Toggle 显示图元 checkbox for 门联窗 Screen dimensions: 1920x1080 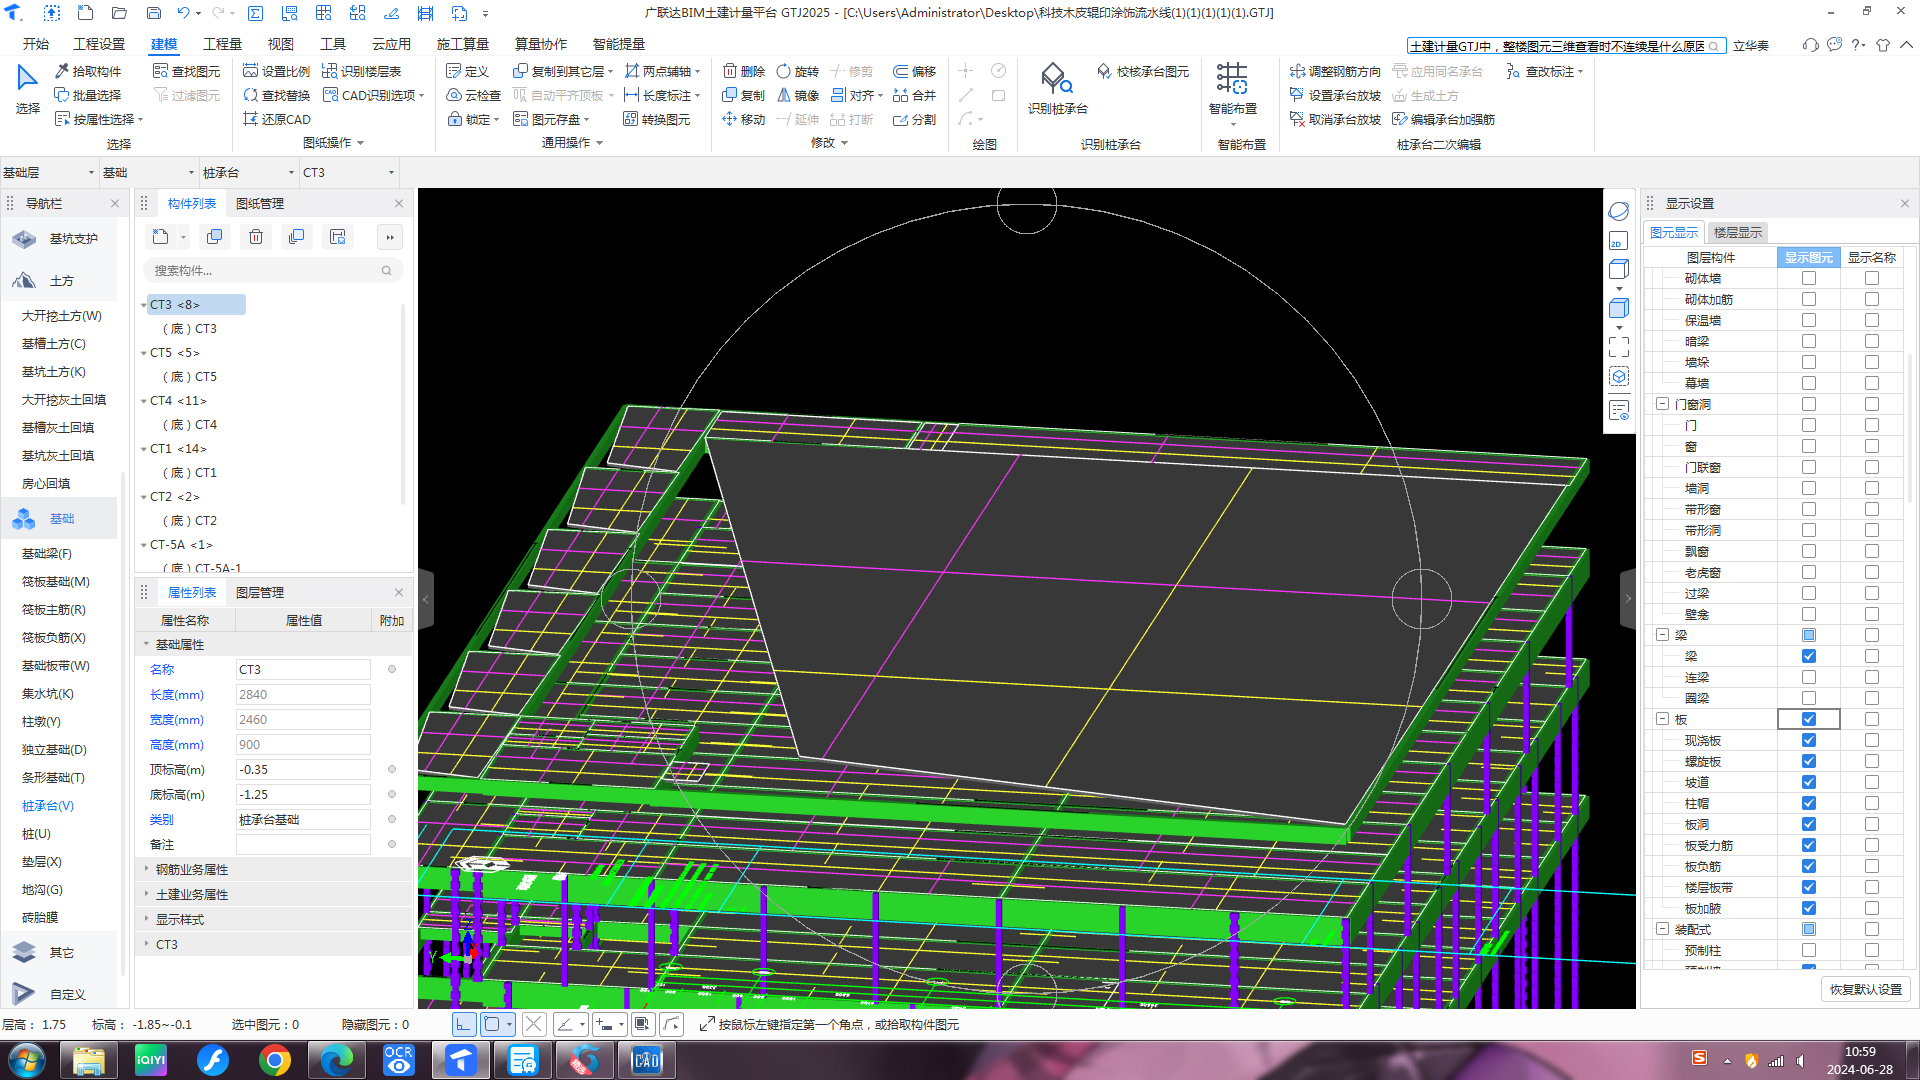pyautogui.click(x=1808, y=467)
